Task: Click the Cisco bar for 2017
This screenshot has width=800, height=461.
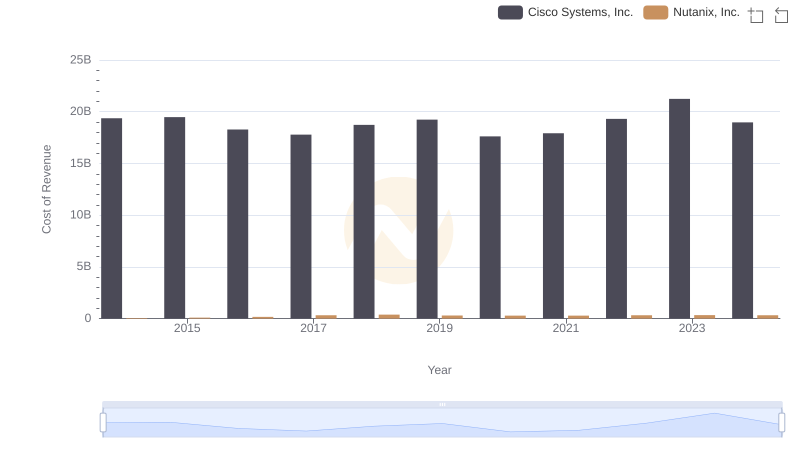Action: (x=301, y=226)
